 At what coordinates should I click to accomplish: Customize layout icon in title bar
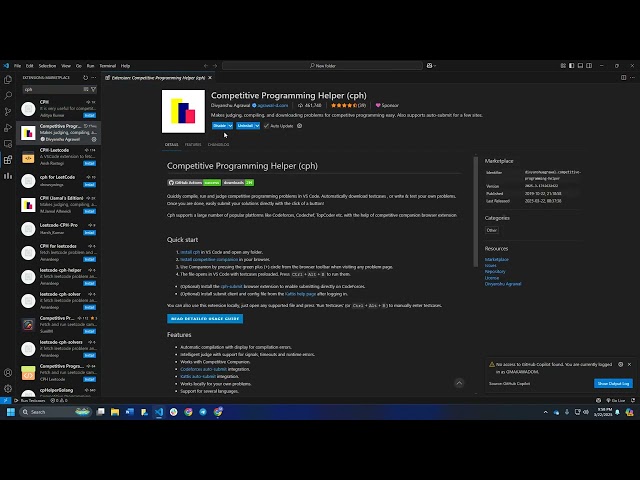pyautogui.click(x=563, y=66)
